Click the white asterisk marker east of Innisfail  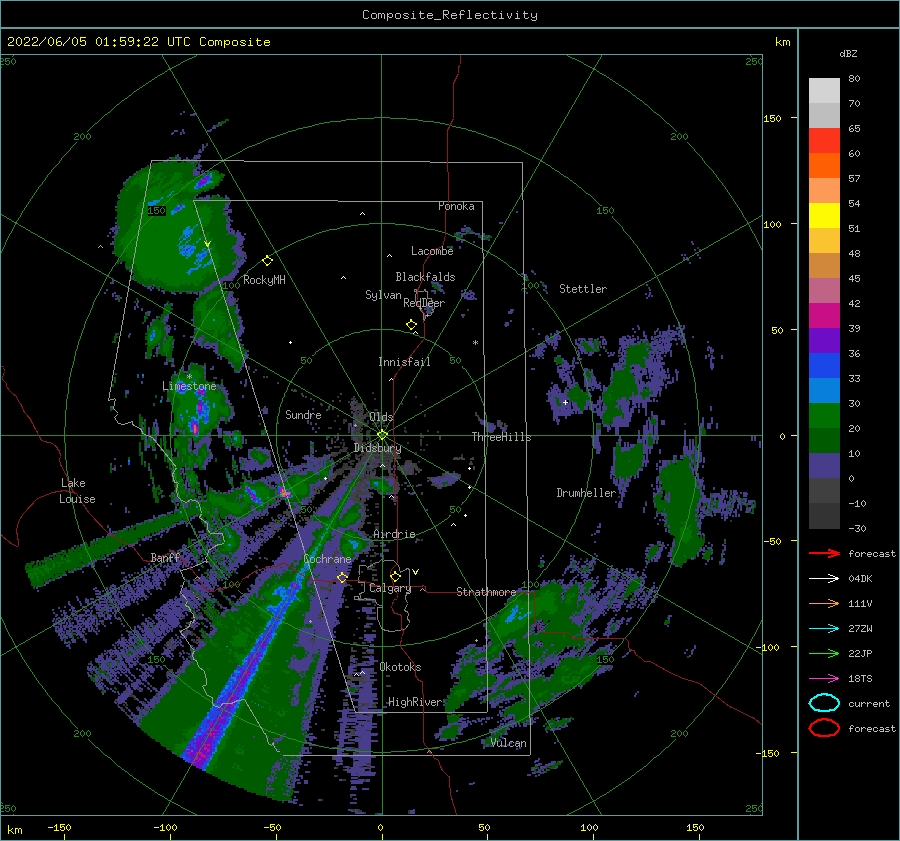[475, 343]
